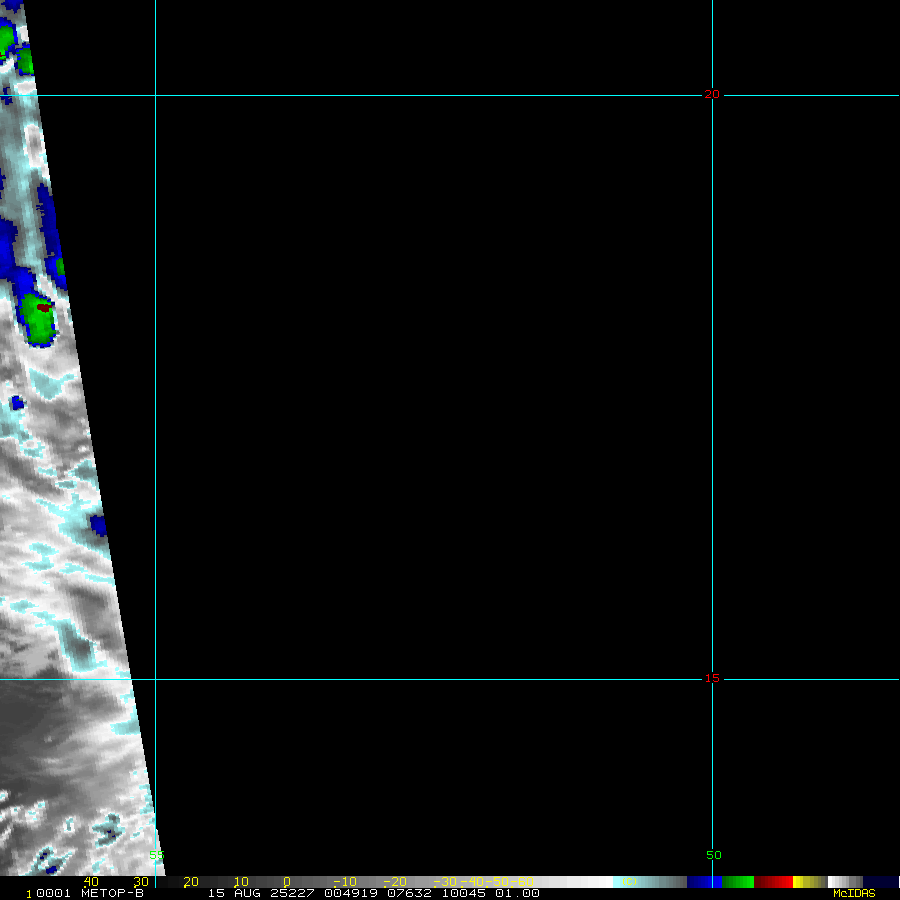Pick the red segment of the color bar

pos(773,882)
